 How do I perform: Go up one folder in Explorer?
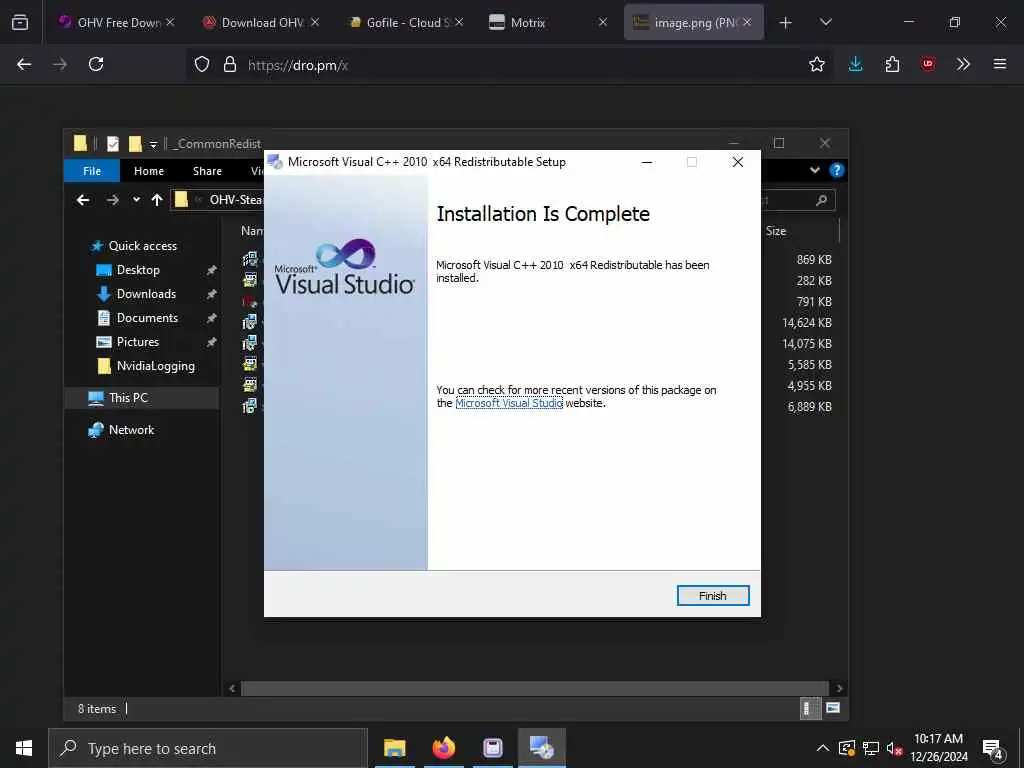(x=157, y=200)
